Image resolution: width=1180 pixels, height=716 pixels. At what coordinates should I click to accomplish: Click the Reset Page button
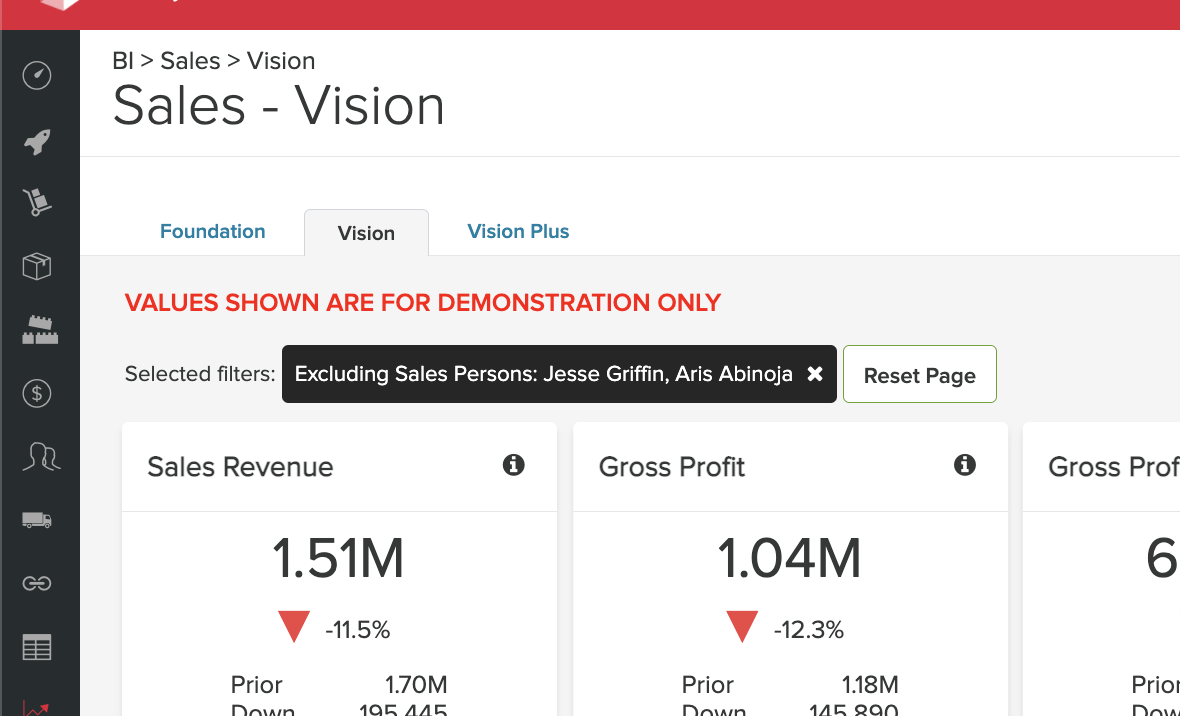[x=919, y=374]
